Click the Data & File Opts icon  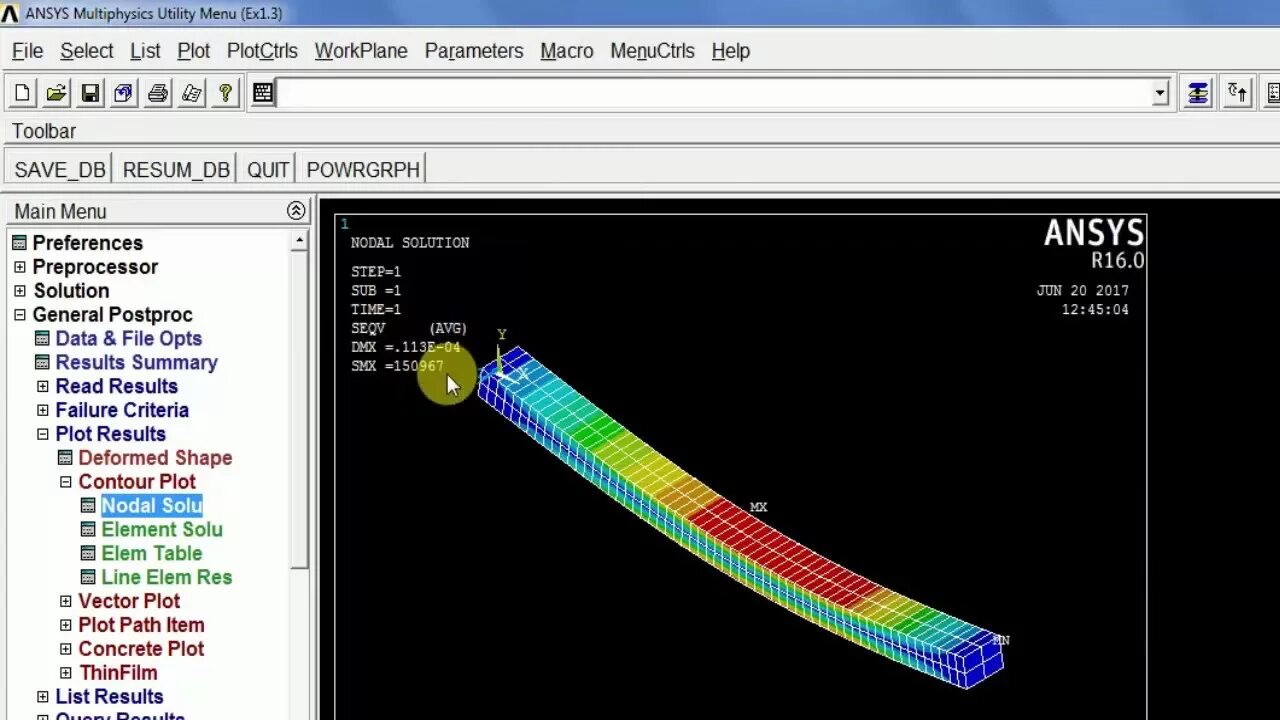pos(42,339)
